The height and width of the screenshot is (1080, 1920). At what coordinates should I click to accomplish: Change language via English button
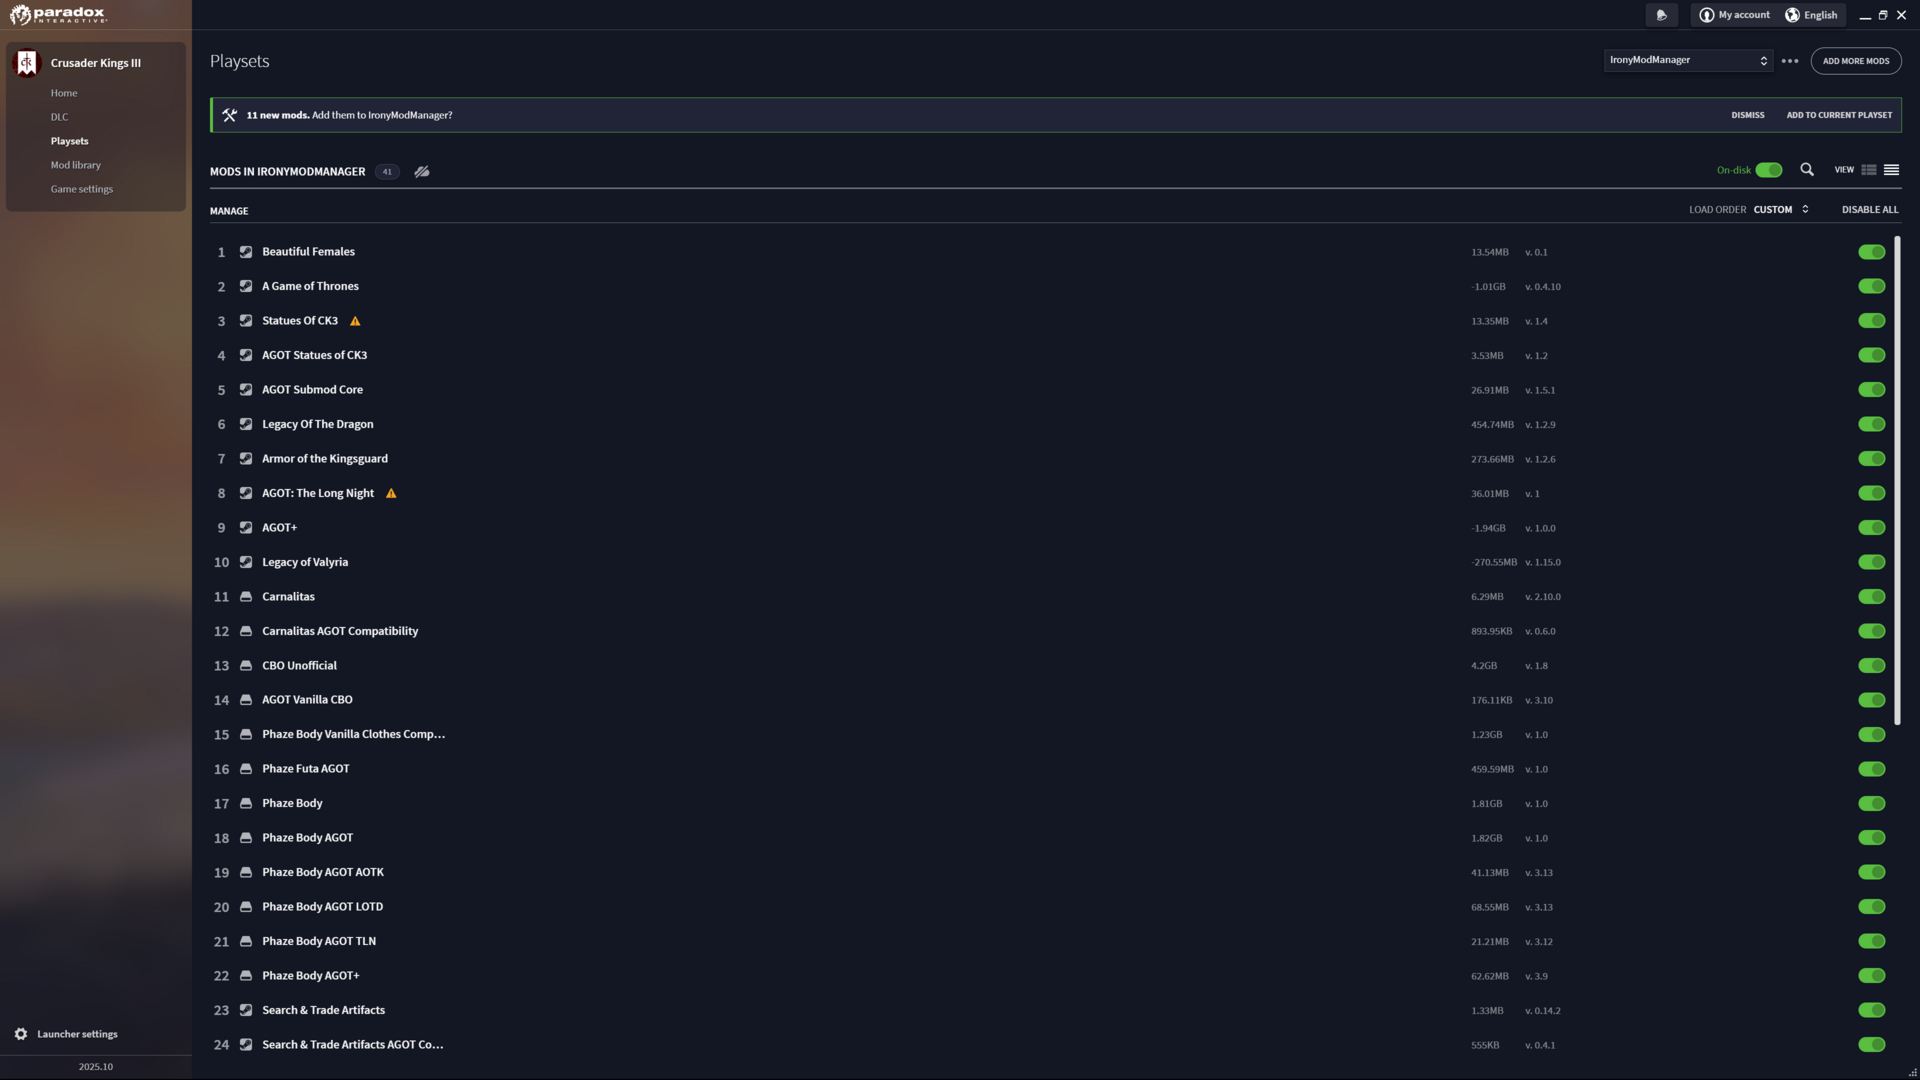coord(1812,15)
